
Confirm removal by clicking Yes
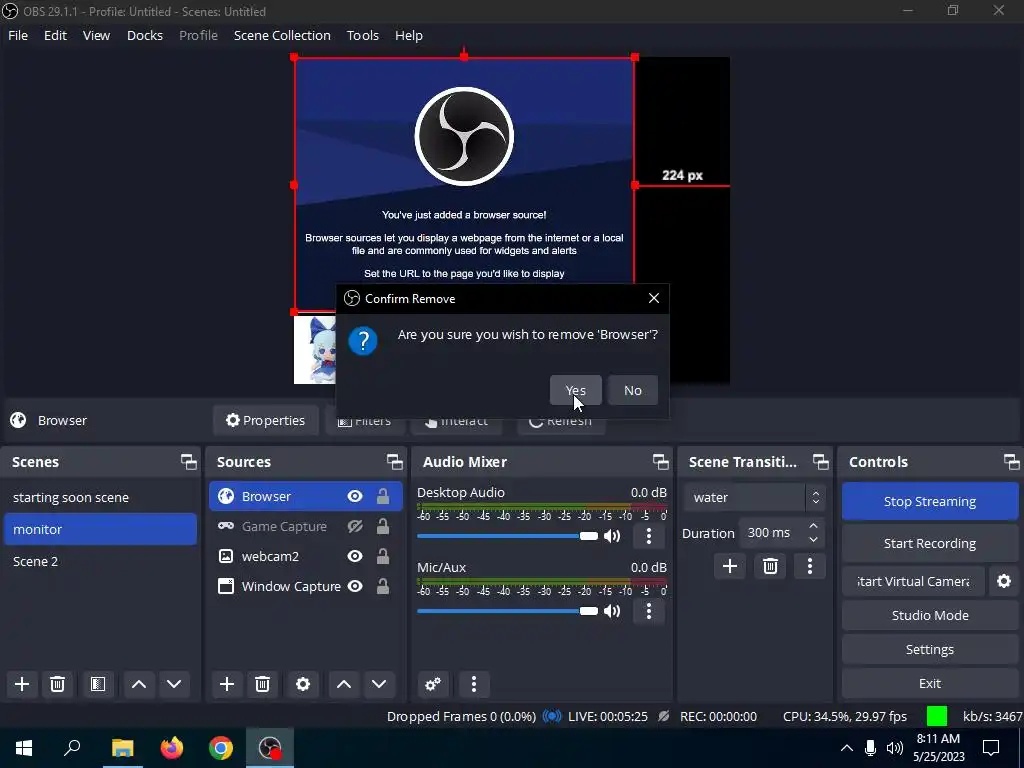coord(575,390)
